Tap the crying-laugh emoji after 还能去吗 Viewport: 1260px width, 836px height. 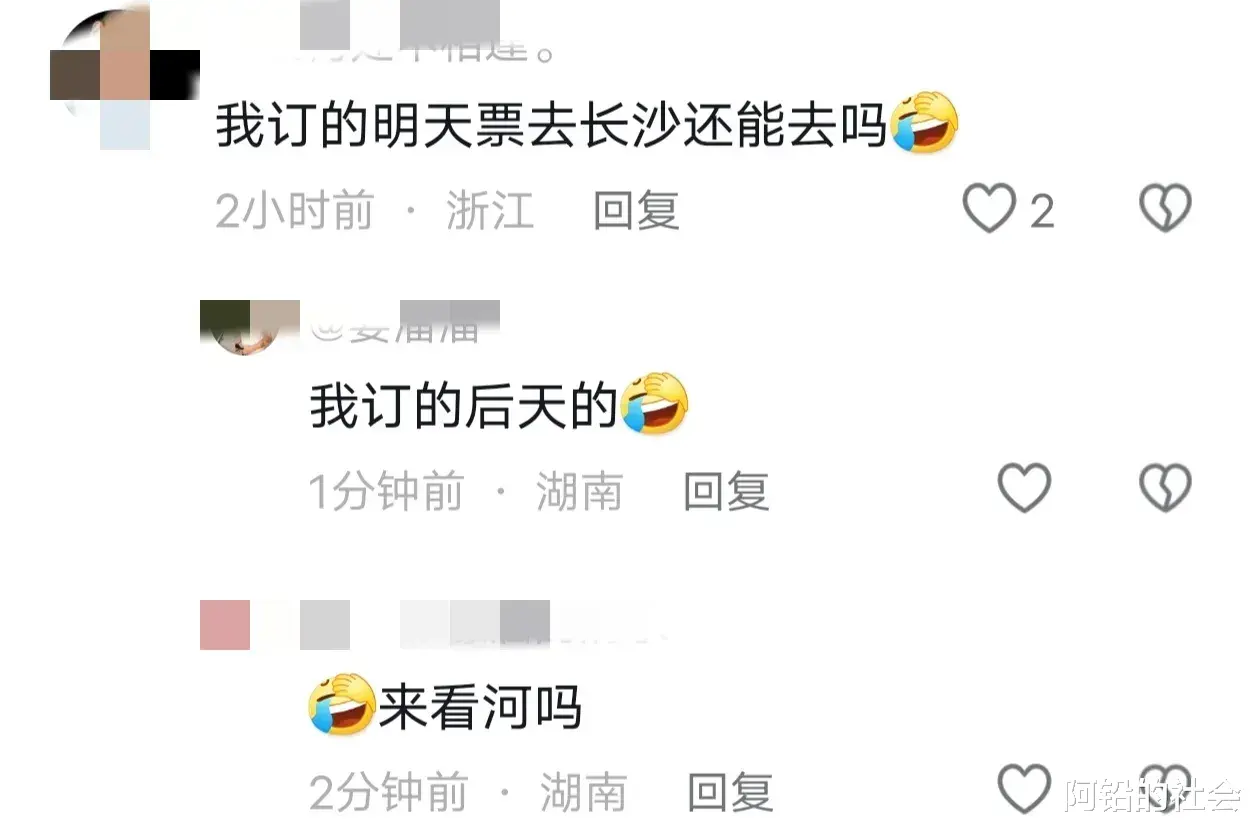coord(925,122)
